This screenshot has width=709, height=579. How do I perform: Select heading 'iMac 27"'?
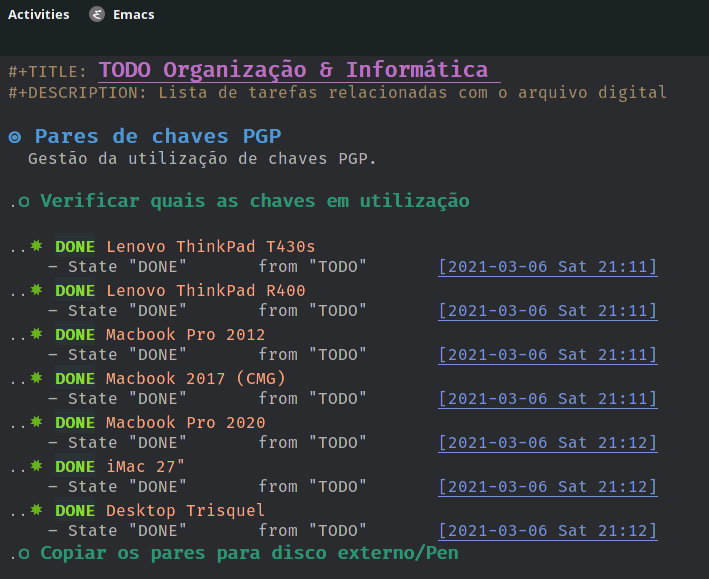click(146, 466)
